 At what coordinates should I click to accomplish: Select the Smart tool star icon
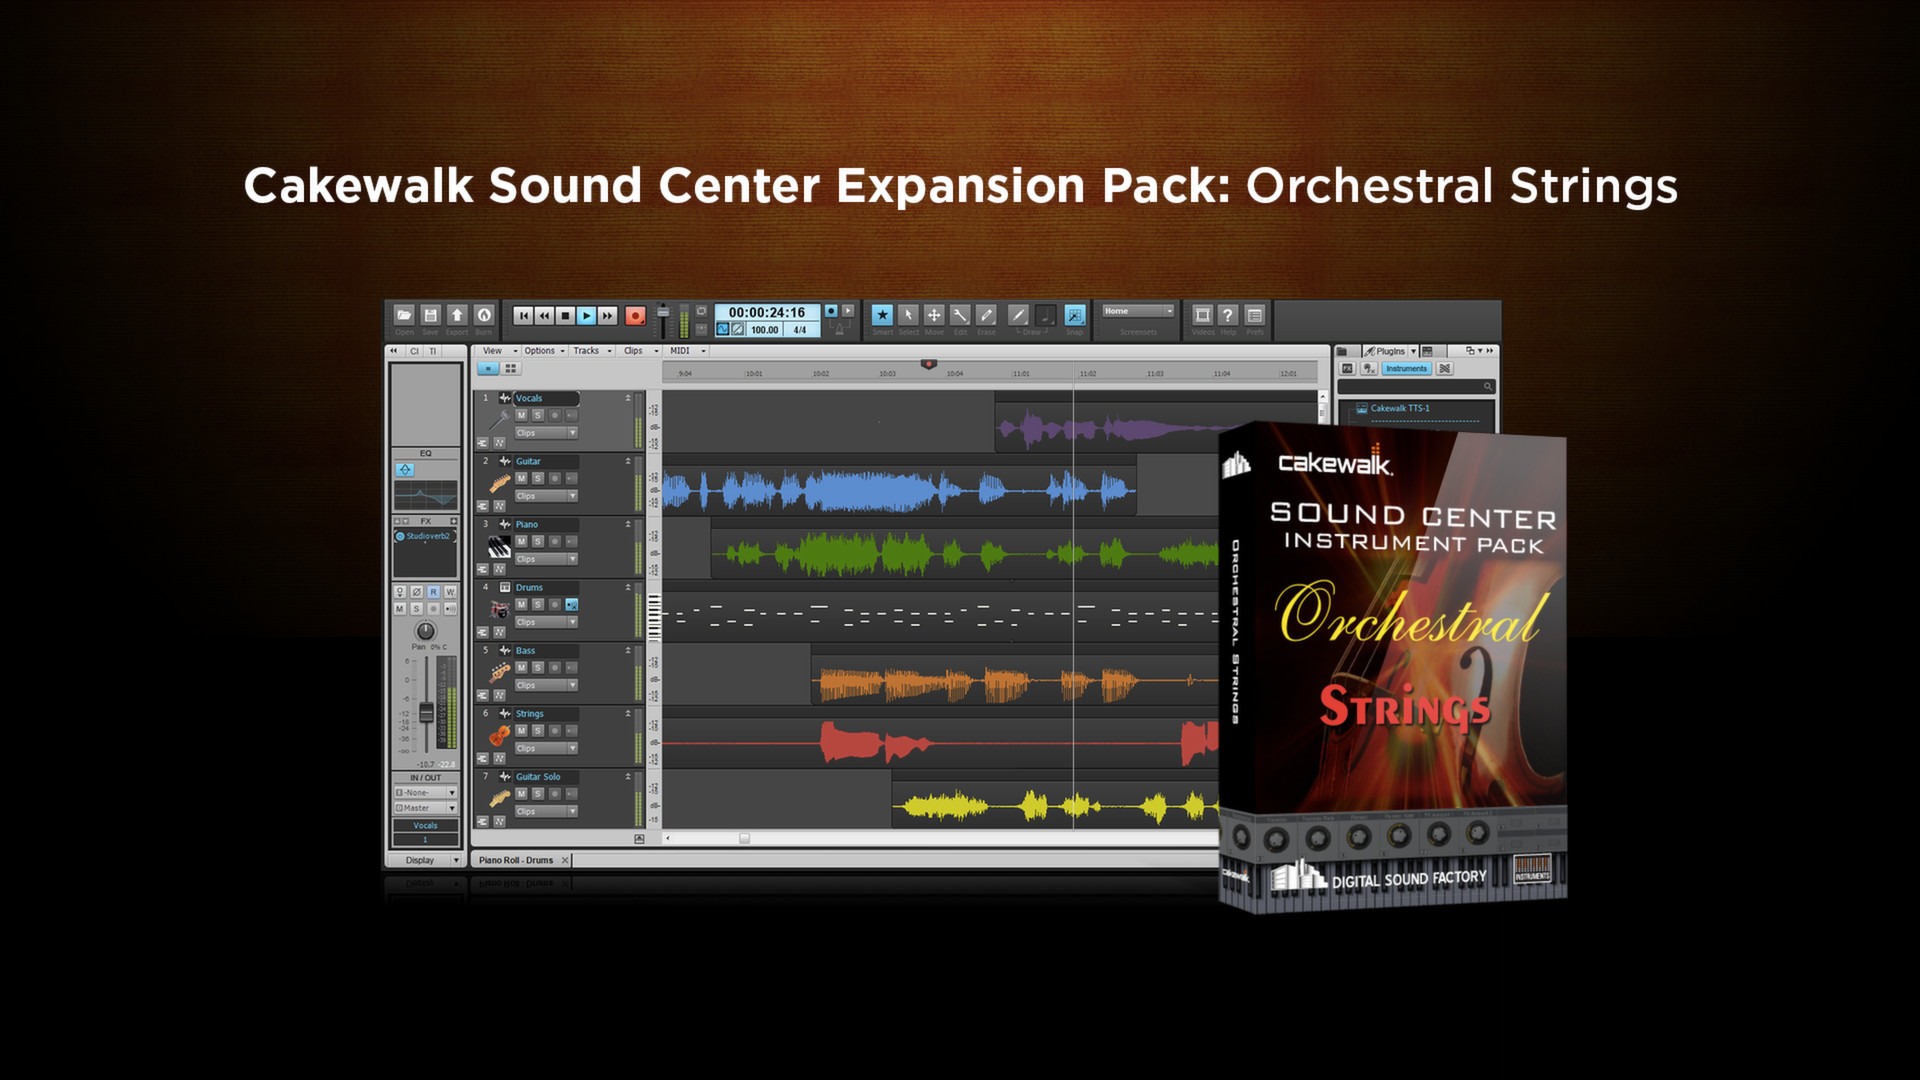click(x=881, y=315)
